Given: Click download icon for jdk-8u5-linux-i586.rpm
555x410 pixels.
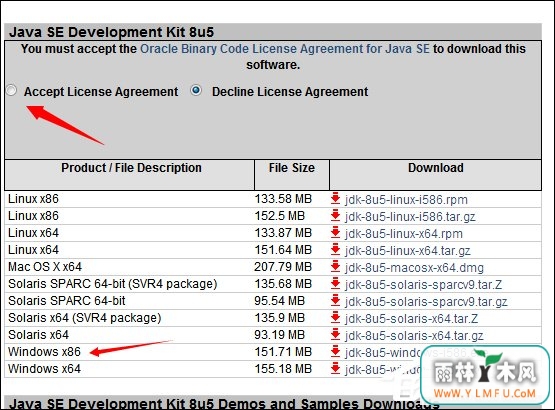Looking at the screenshot, I should tap(336, 199).
